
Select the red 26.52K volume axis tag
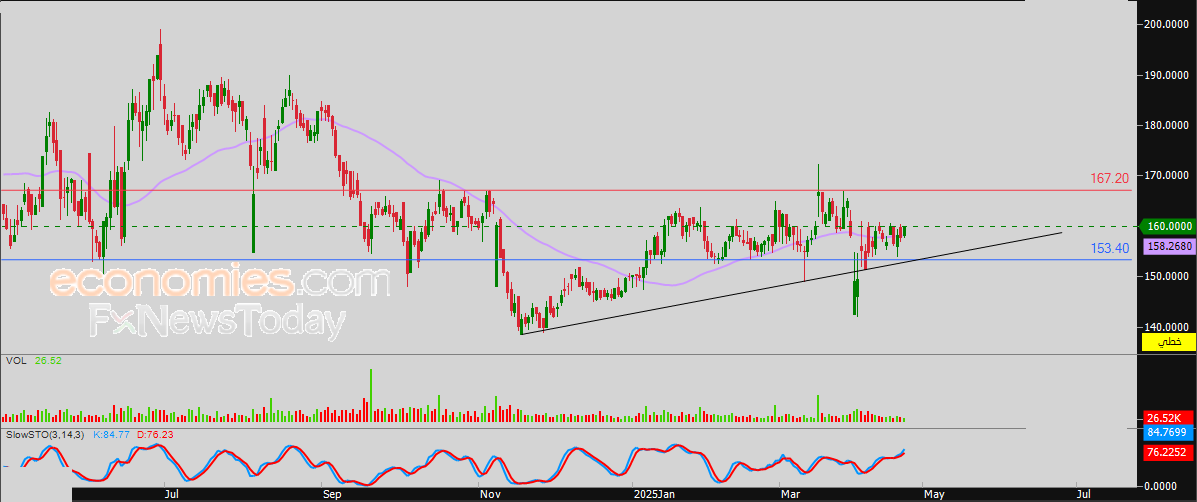(1167, 418)
